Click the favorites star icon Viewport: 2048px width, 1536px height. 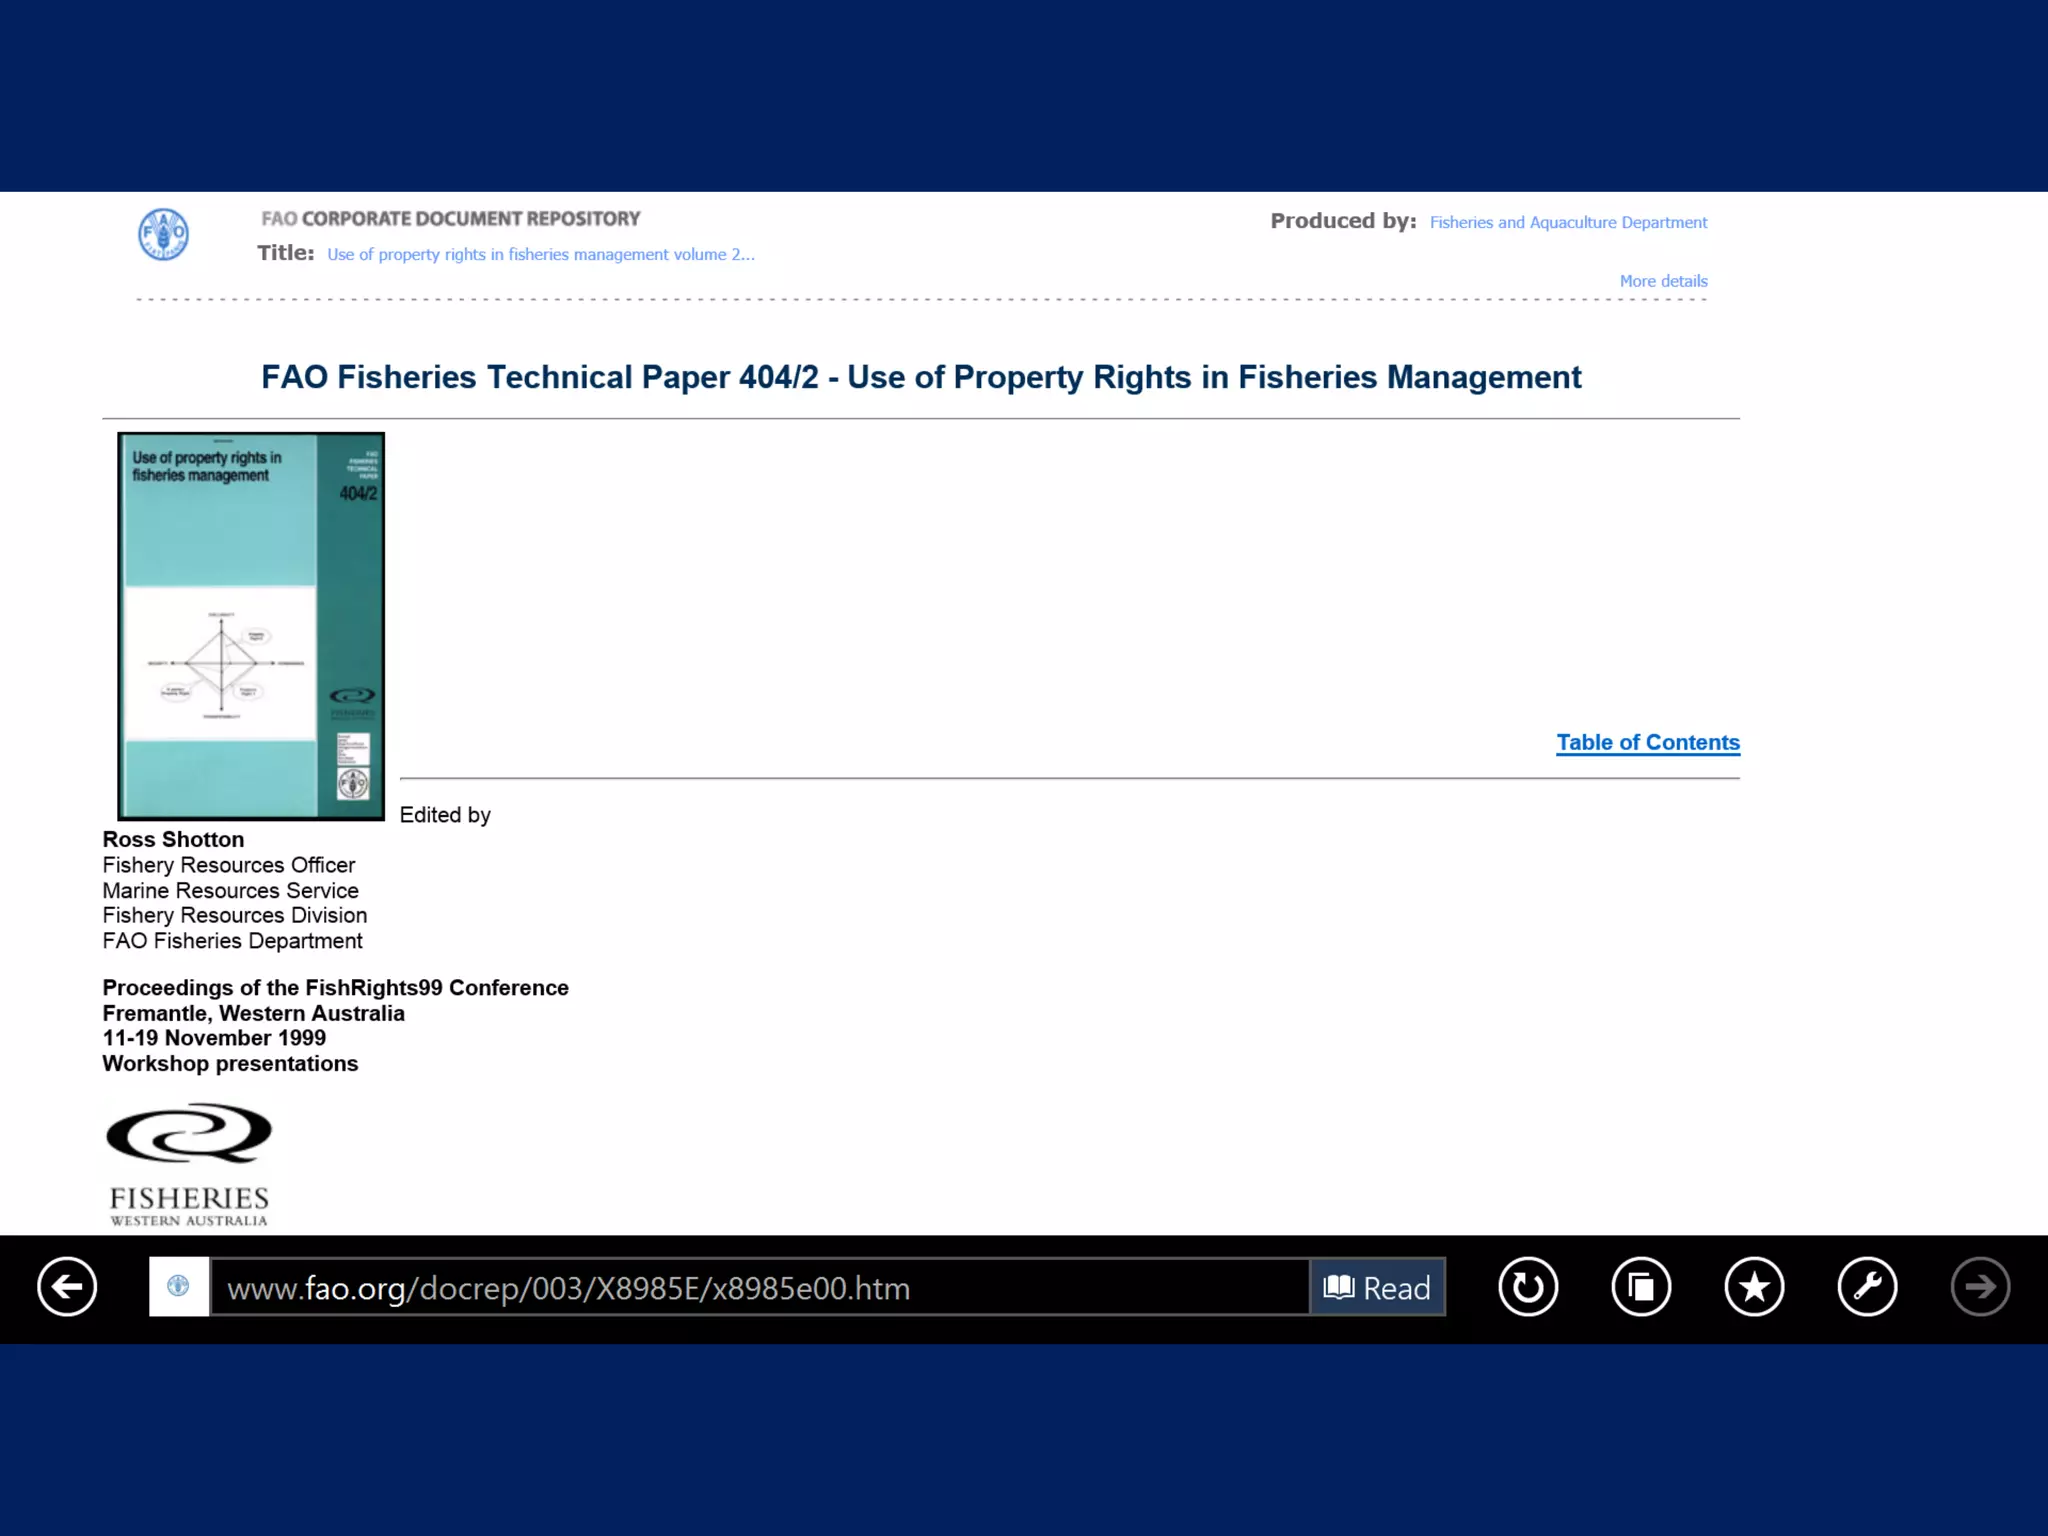click(x=1754, y=1286)
